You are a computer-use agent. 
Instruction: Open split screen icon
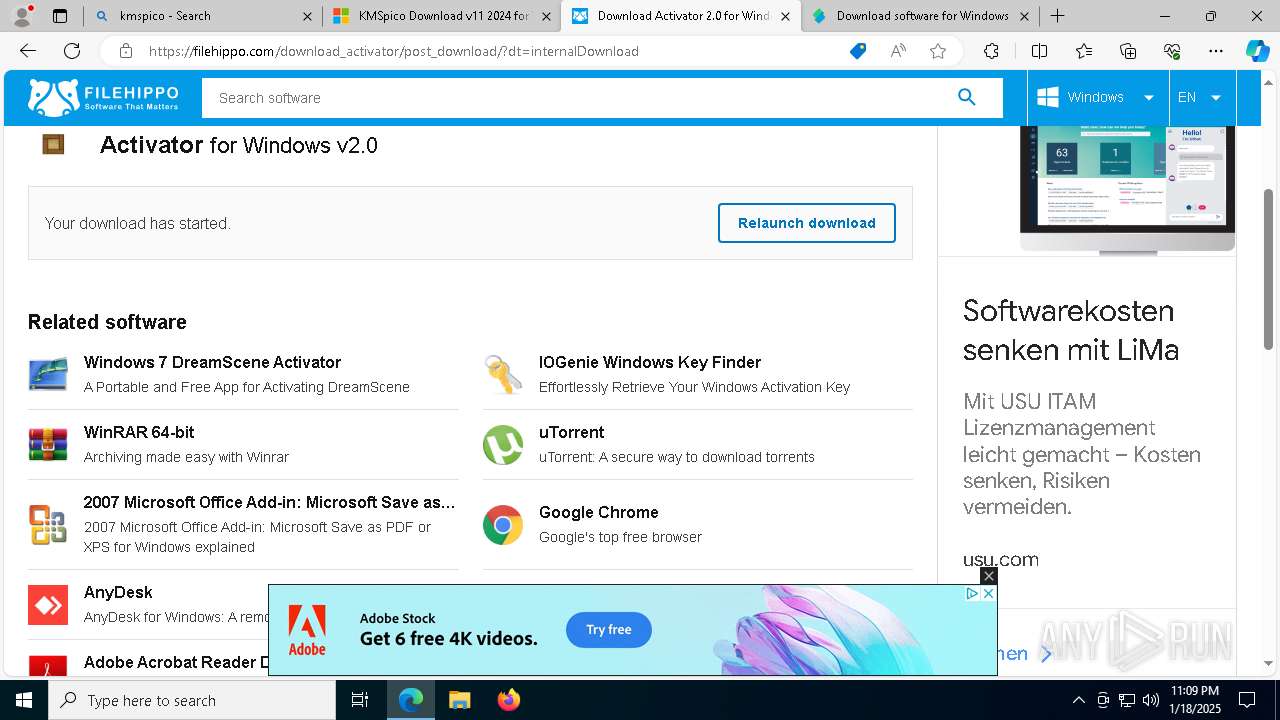[1039, 51]
